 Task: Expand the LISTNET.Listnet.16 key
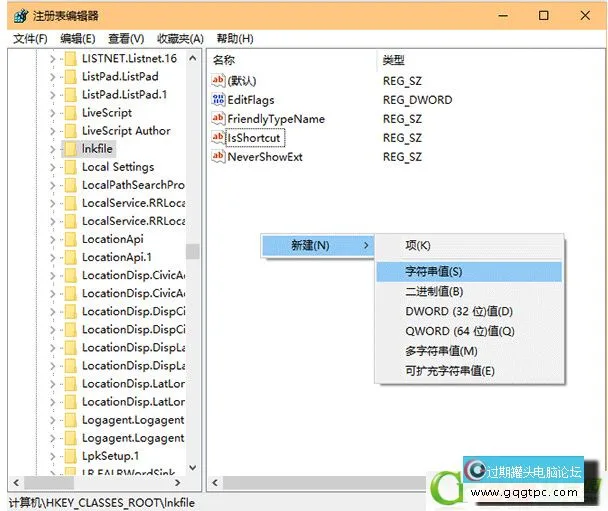pos(53,59)
